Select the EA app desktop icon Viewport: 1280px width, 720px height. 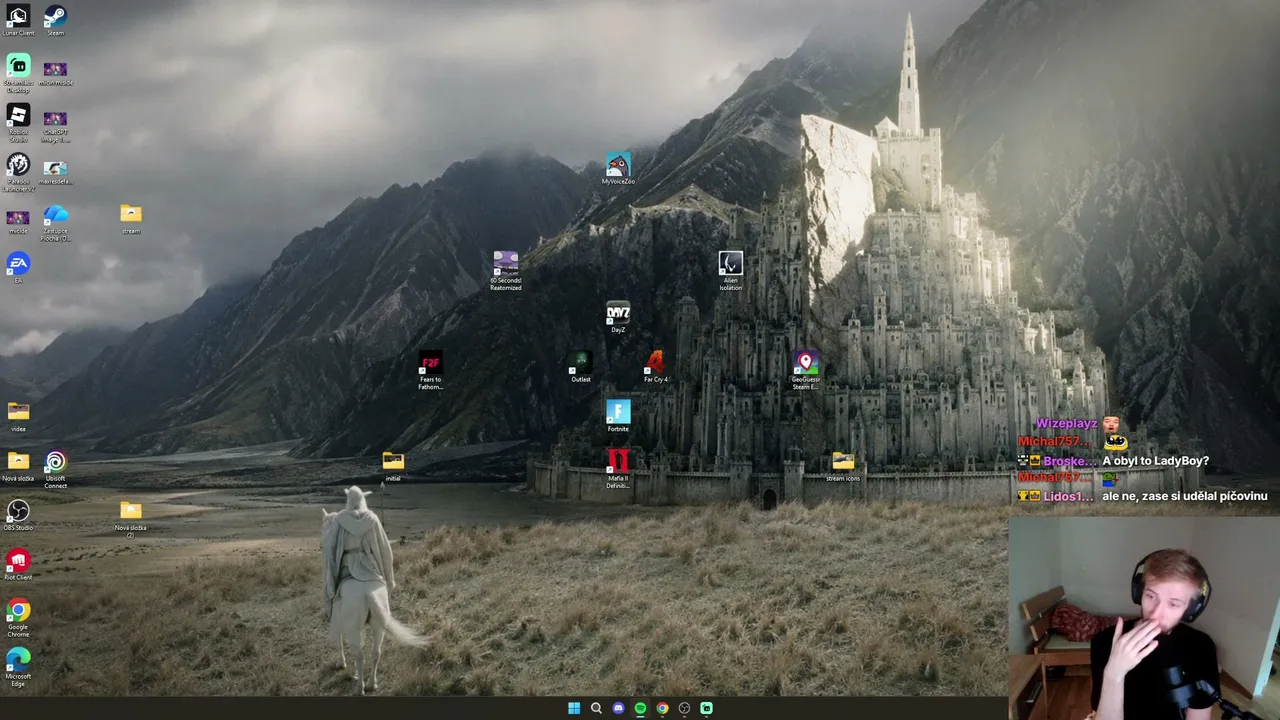click(x=18, y=268)
